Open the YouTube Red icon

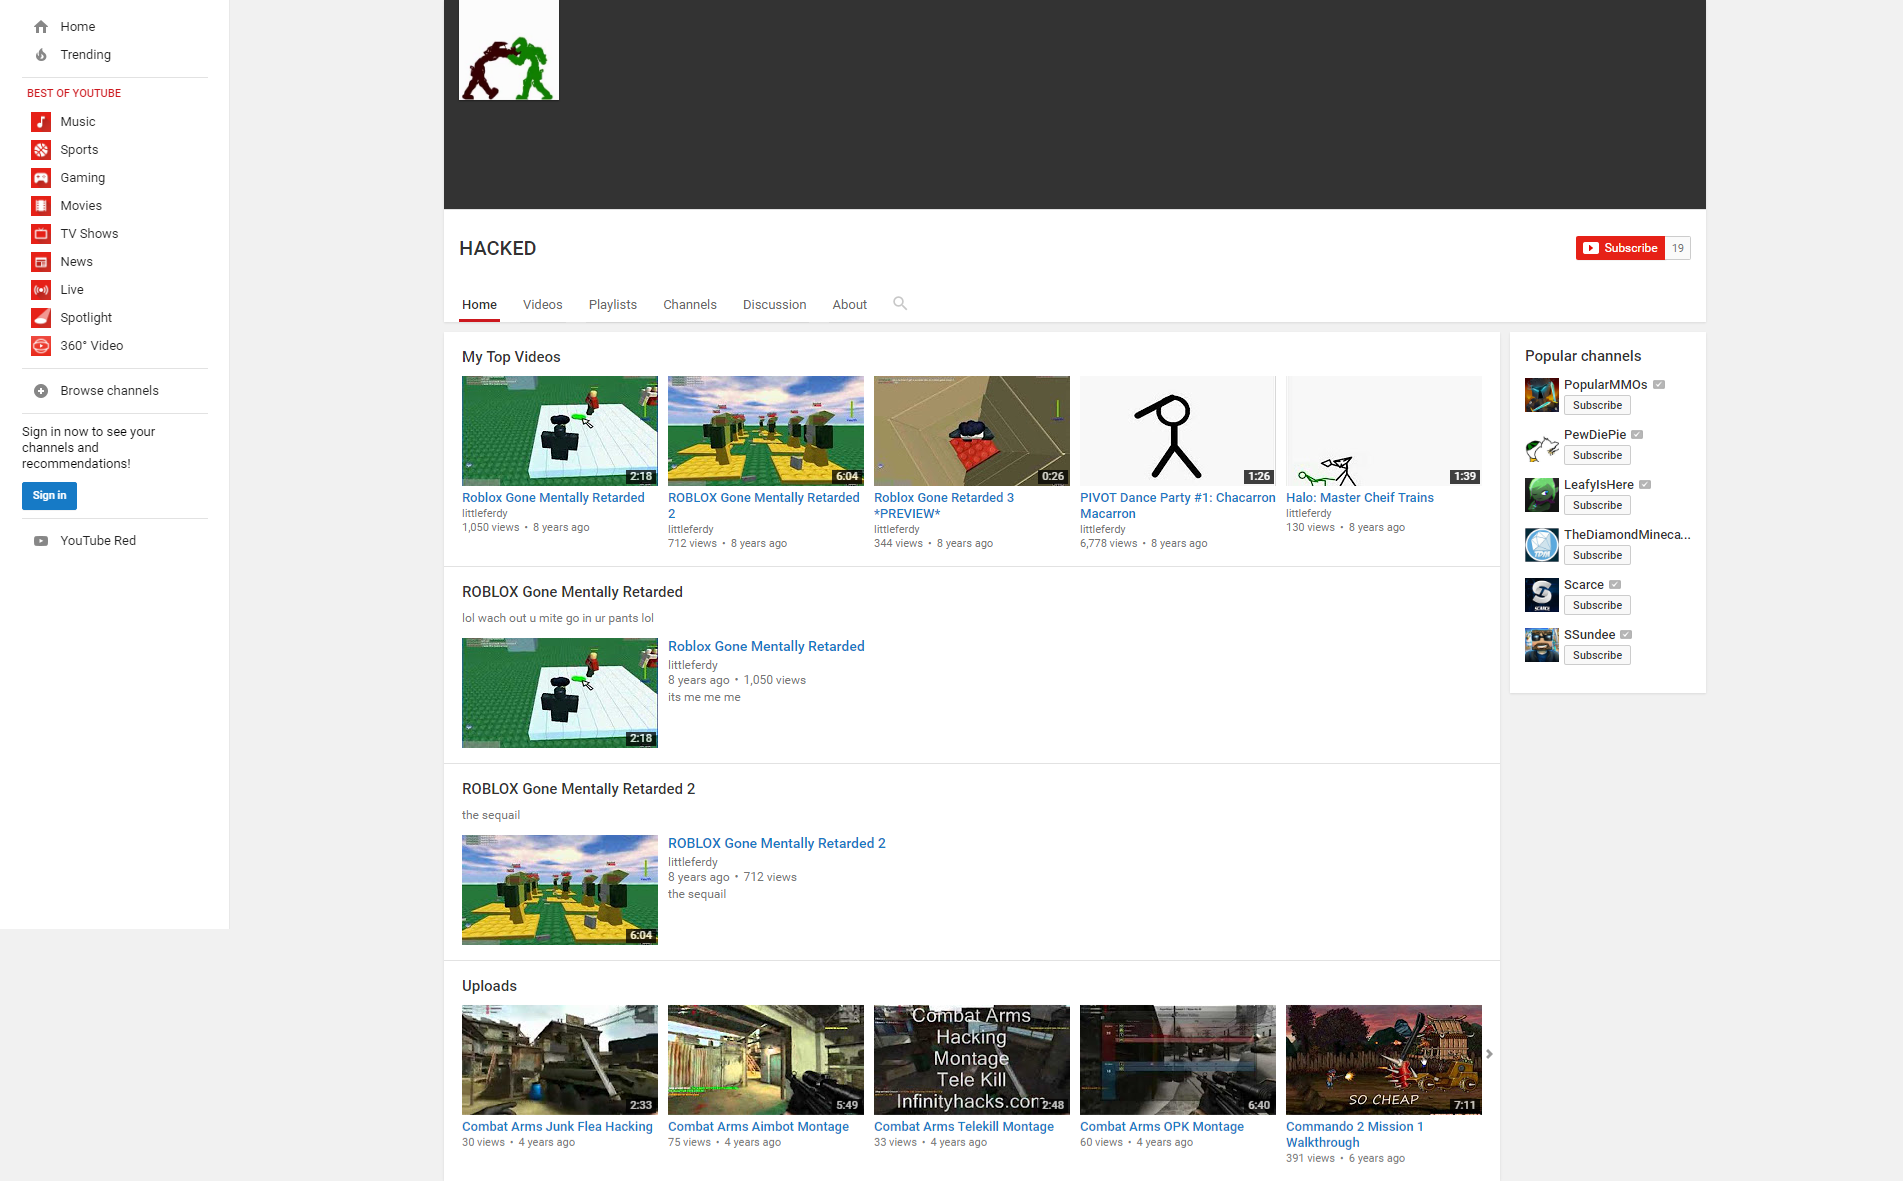(41, 541)
